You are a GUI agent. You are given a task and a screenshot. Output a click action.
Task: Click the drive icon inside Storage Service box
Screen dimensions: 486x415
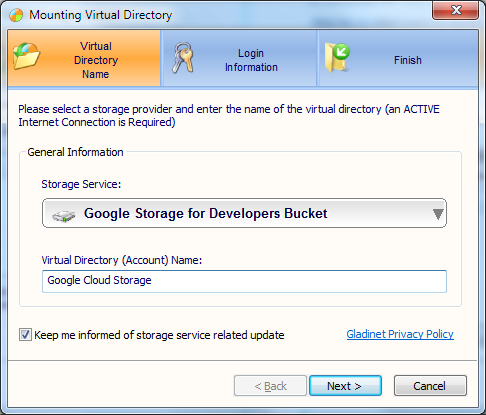click(64, 216)
